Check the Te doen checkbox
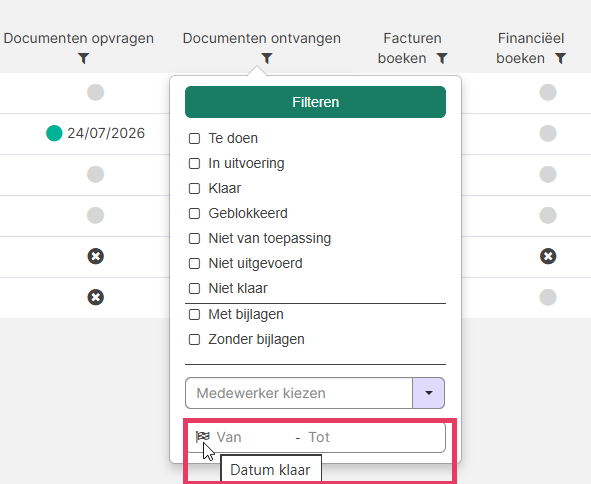The image size is (591, 484). click(x=194, y=139)
